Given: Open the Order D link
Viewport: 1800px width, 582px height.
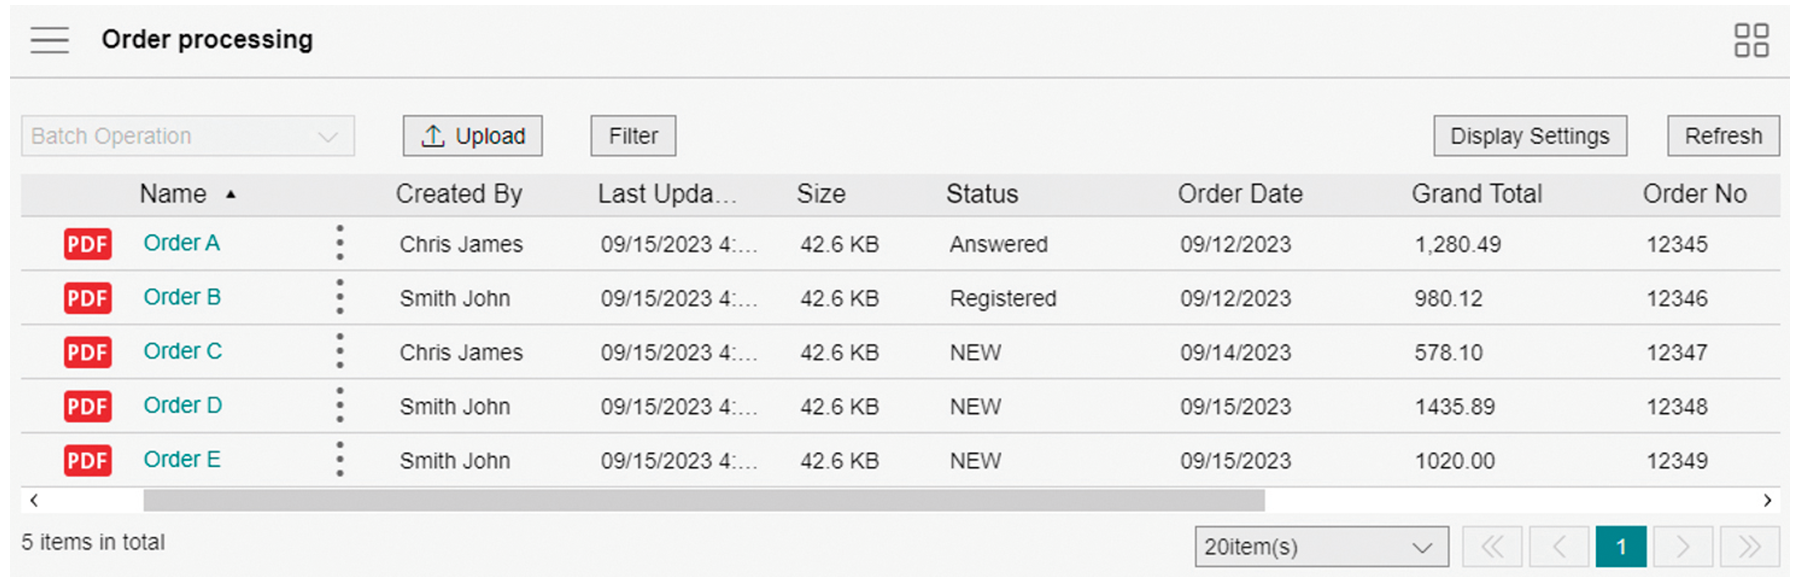Looking at the screenshot, I should (x=183, y=405).
